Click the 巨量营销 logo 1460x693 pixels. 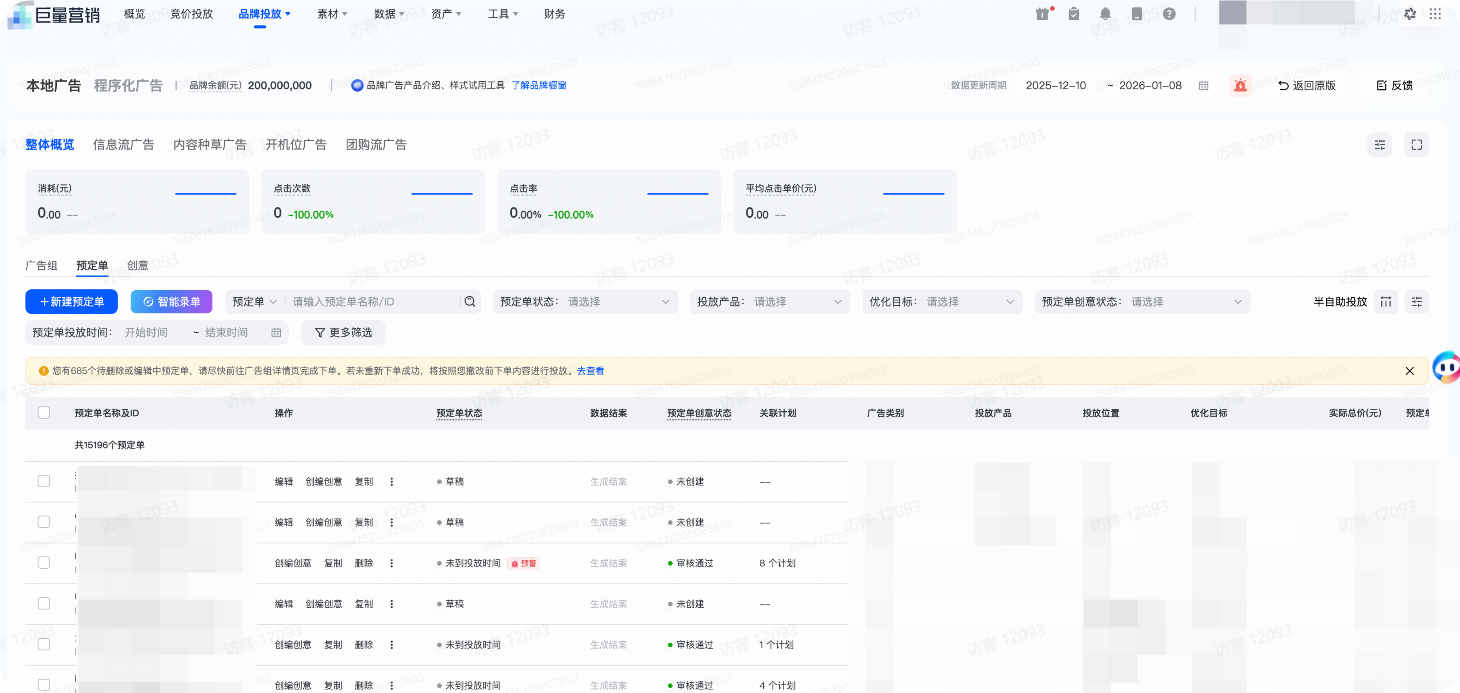click(x=53, y=14)
